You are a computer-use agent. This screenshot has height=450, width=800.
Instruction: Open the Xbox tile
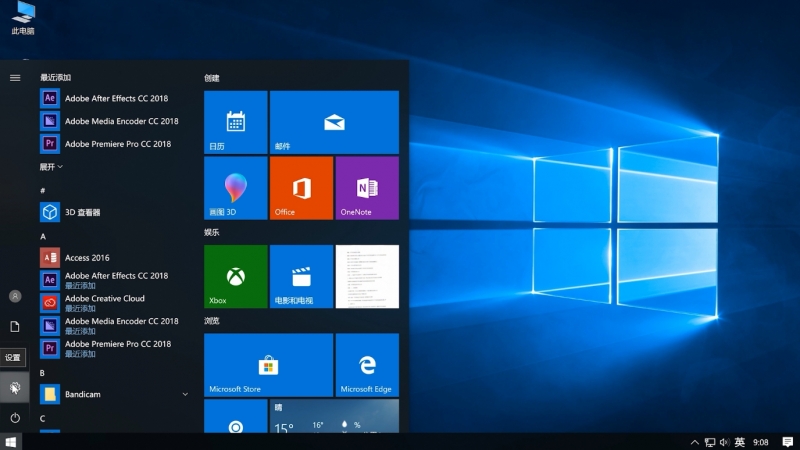pos(236,277)
